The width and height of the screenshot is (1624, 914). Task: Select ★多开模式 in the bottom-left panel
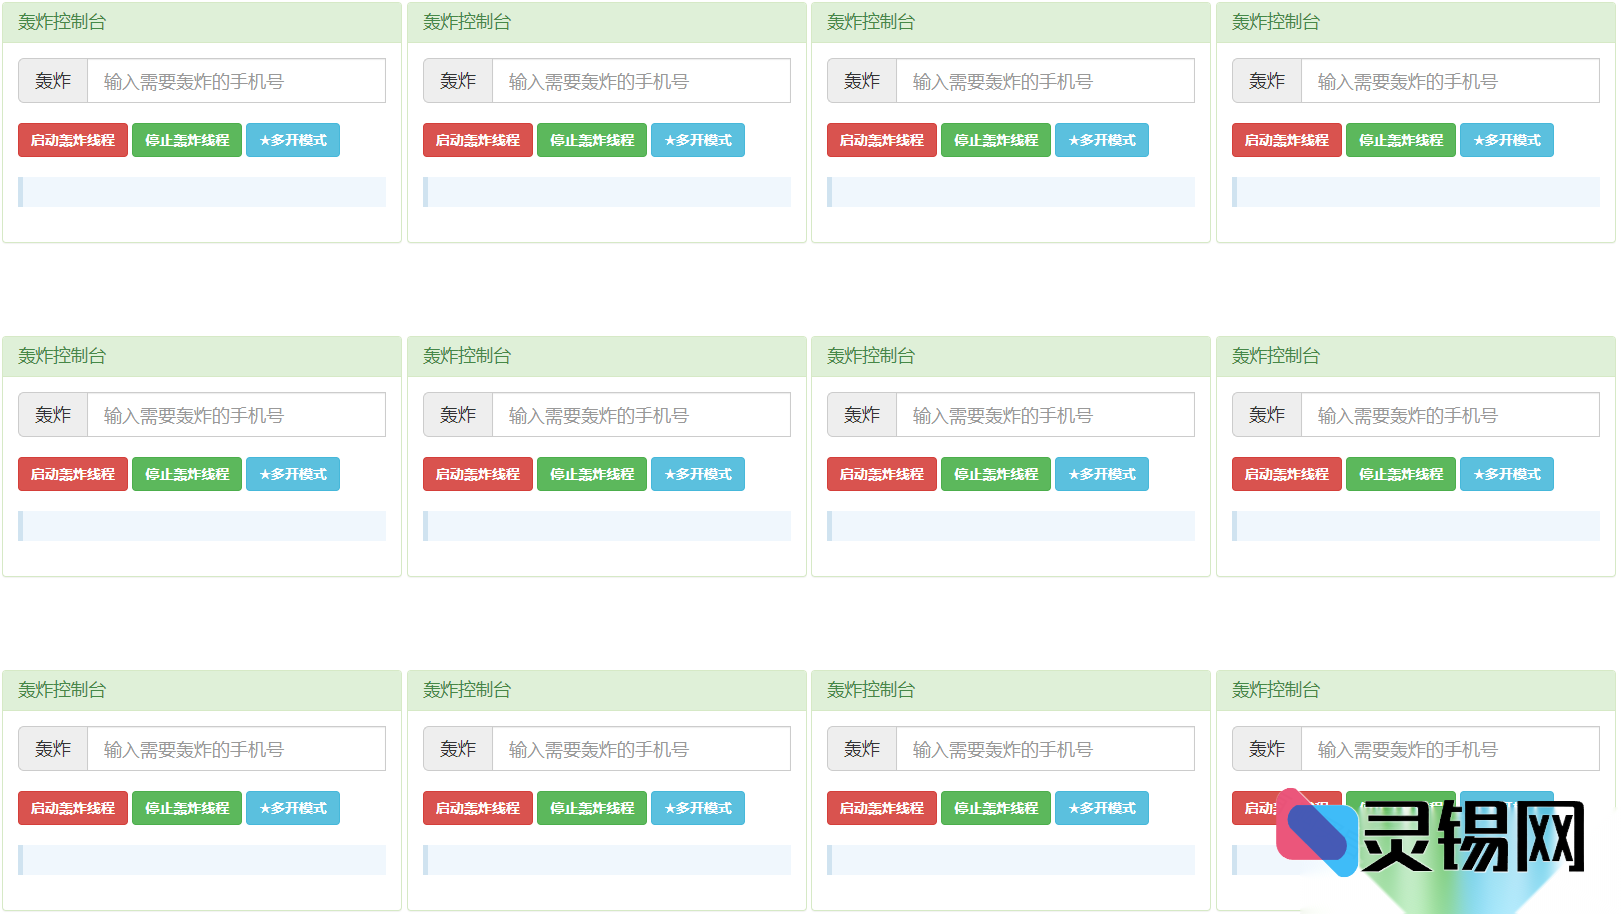pos(293,808)
